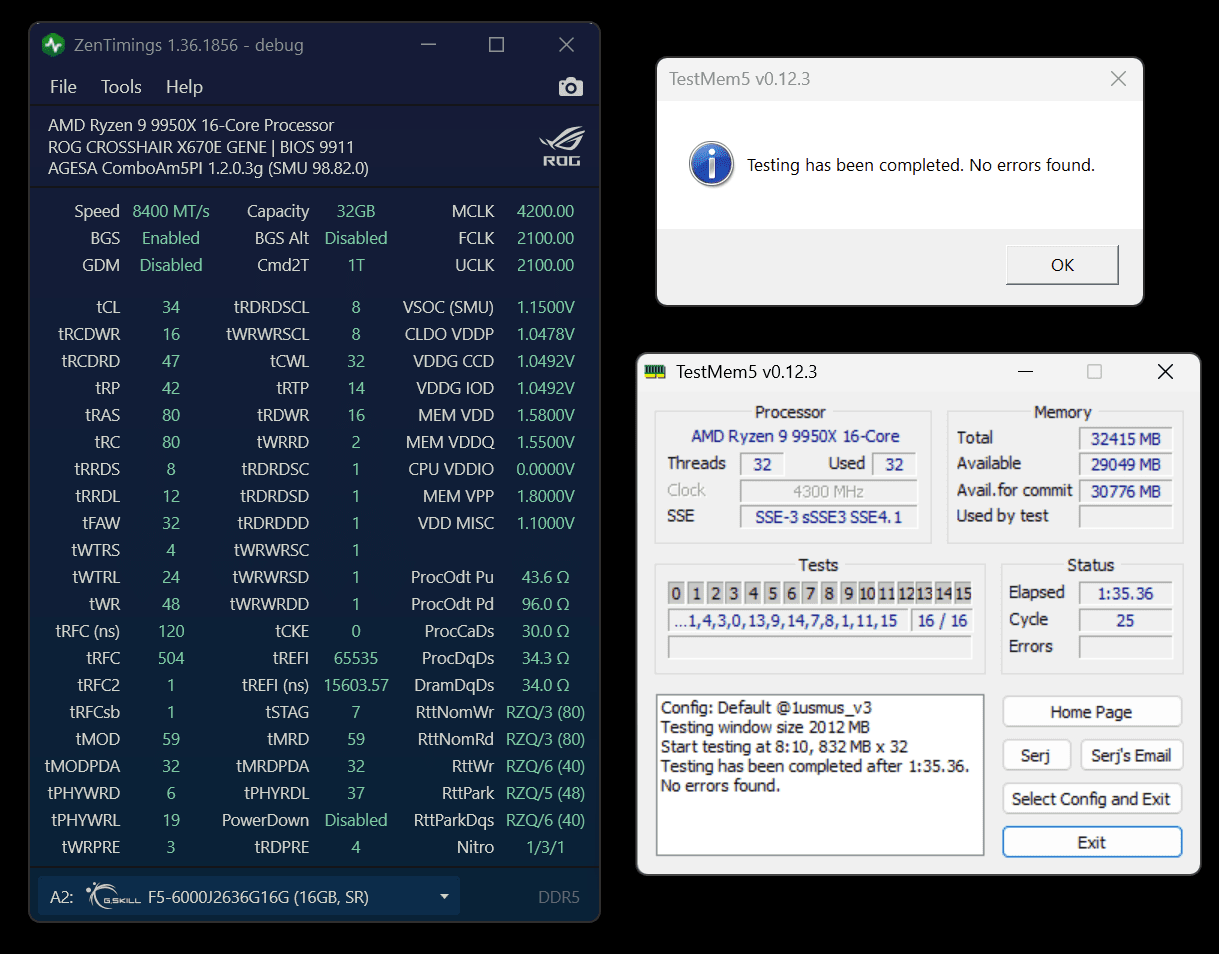The width and height of the screenshot is (1219, 954).
Task: Click the Threads value 32 field
Action: (762, 464)
